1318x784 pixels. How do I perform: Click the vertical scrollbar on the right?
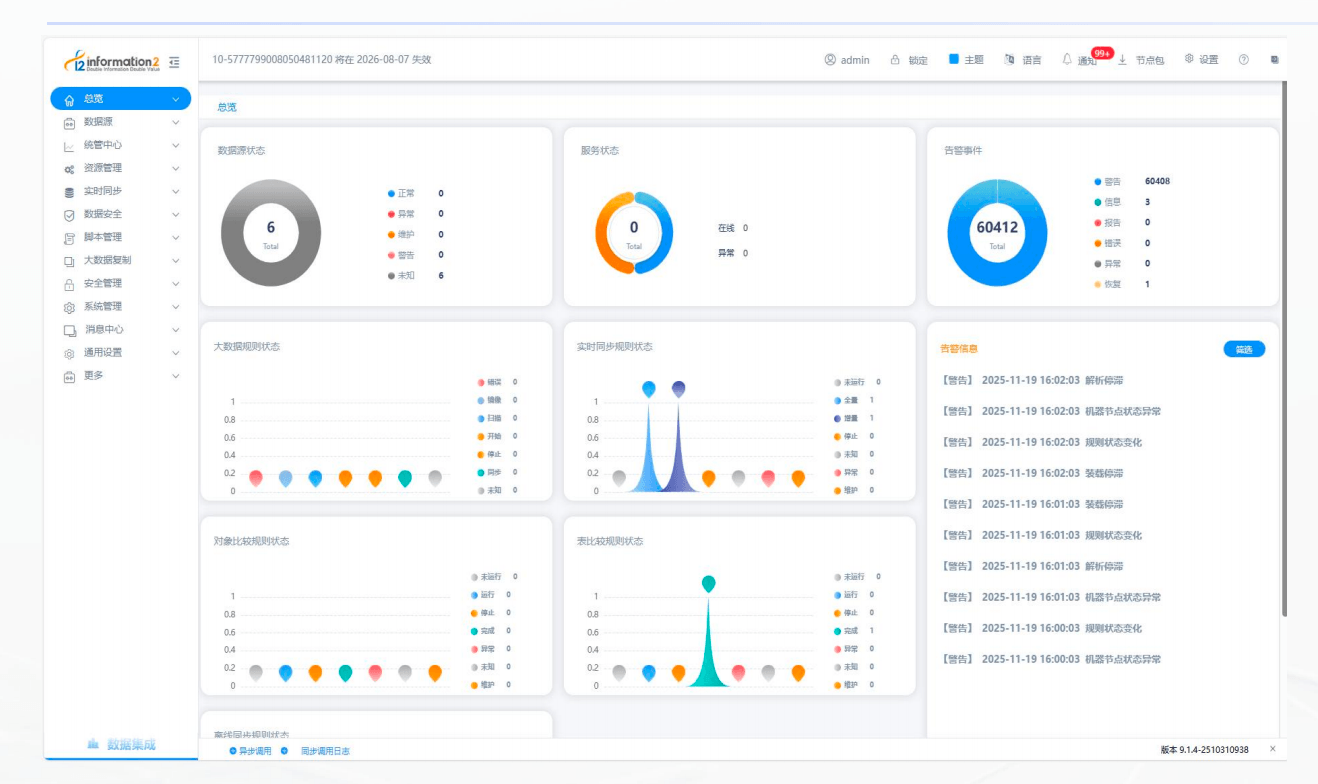1284,350
